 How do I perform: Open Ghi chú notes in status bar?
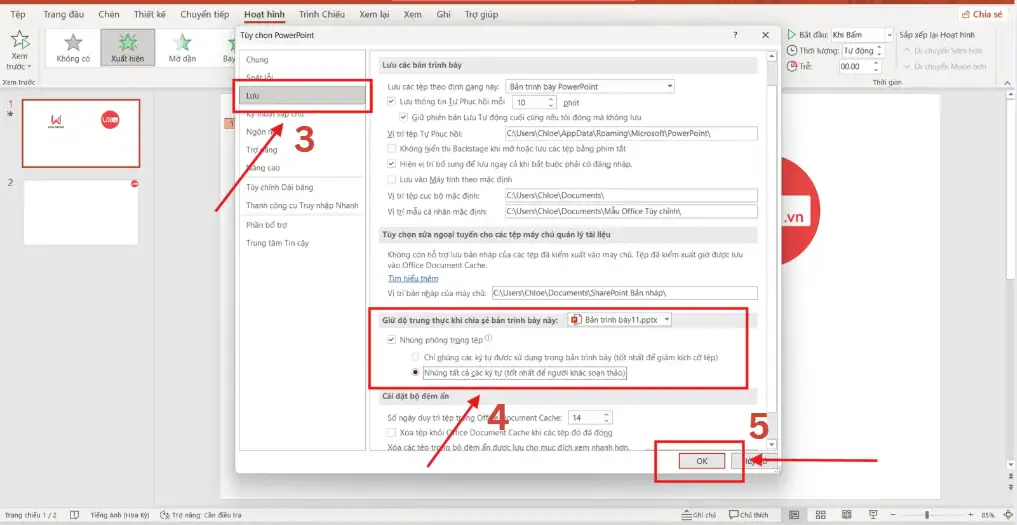(x=699, y=515)
